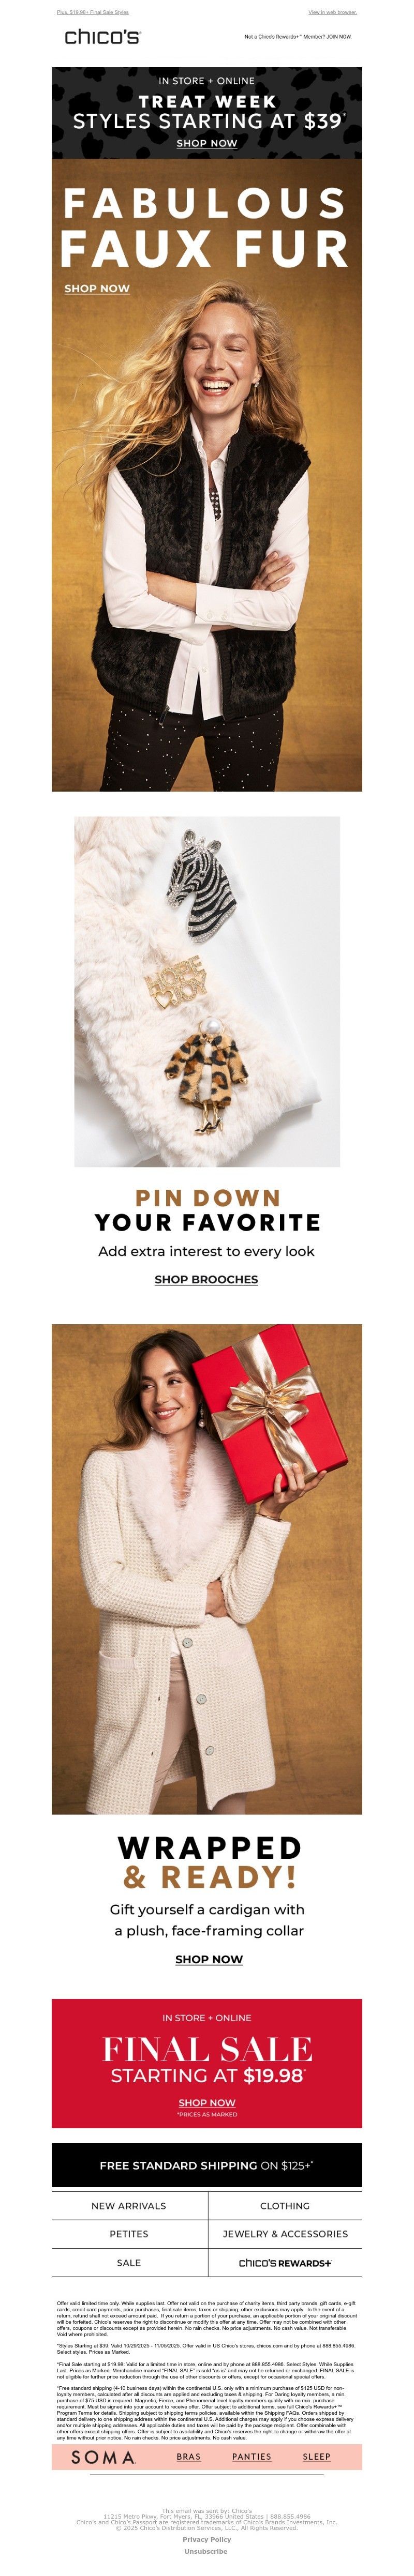Click the zebra brooch image
The height and width of the screenshot is (2576, 414).
[207, 991]
